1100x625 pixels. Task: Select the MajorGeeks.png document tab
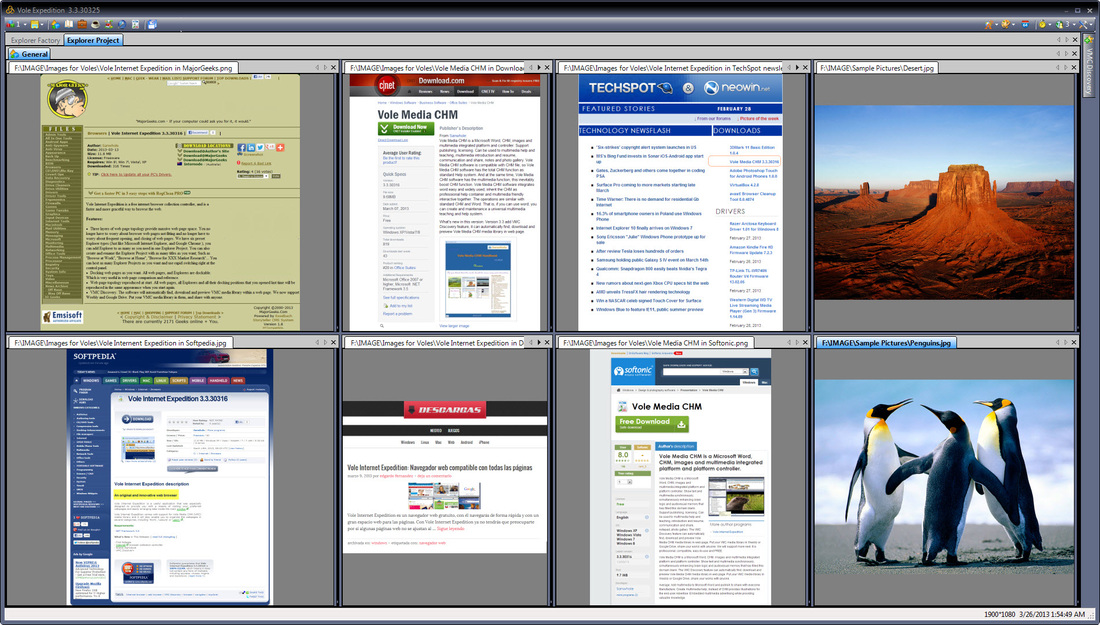pyautogui.click(x=123, y=68)
